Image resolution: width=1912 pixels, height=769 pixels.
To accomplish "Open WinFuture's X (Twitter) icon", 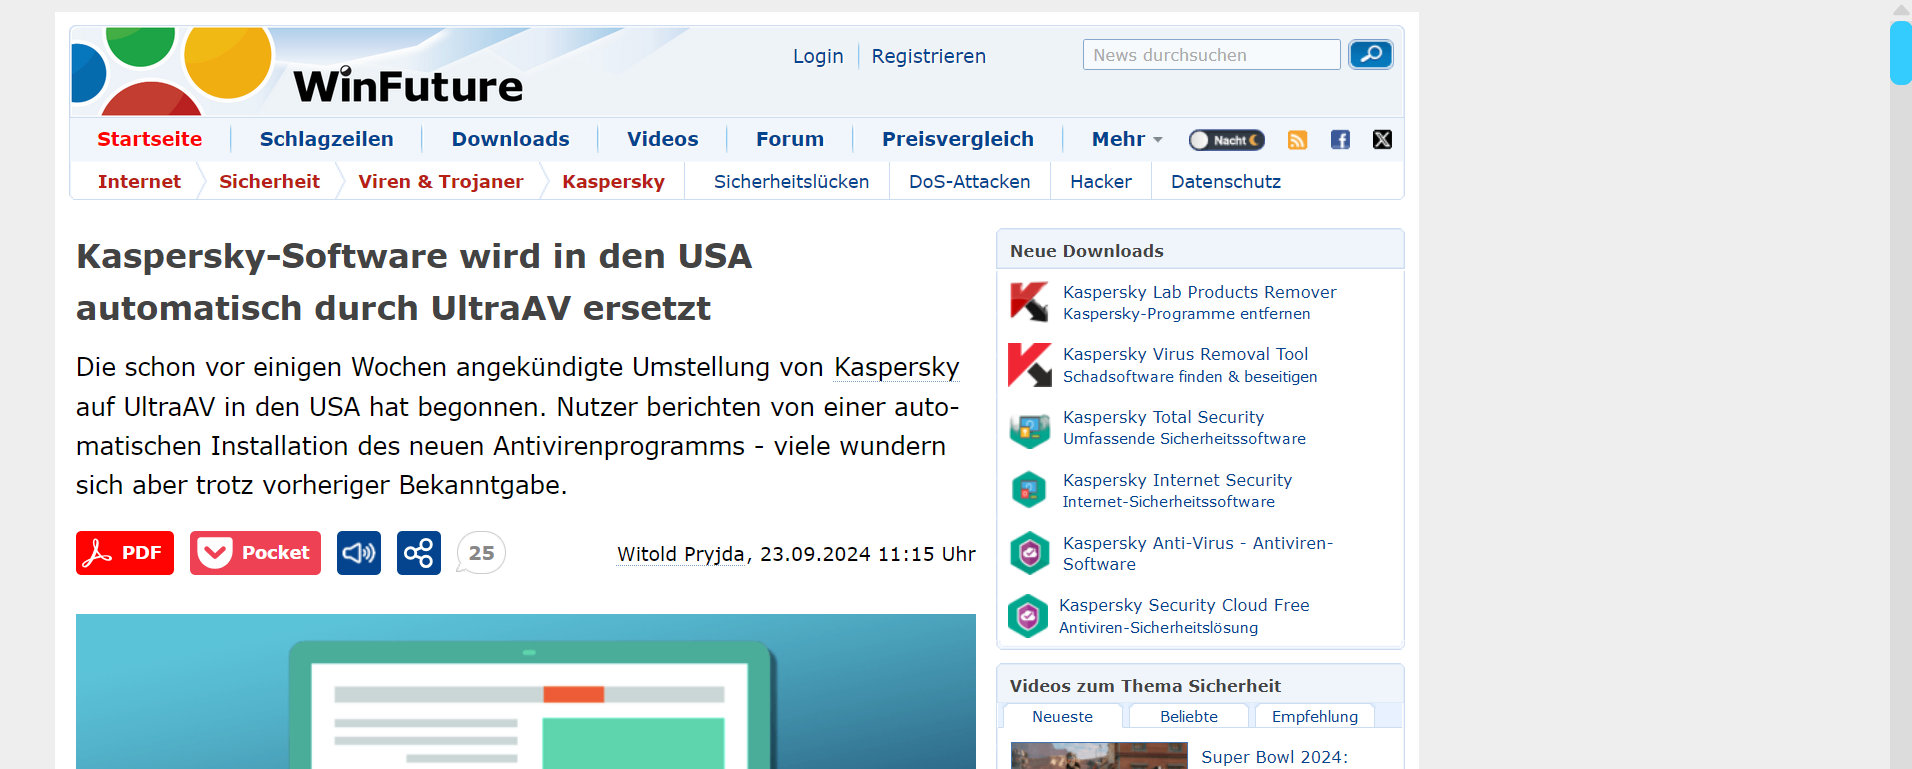I will coord(1382,140).
